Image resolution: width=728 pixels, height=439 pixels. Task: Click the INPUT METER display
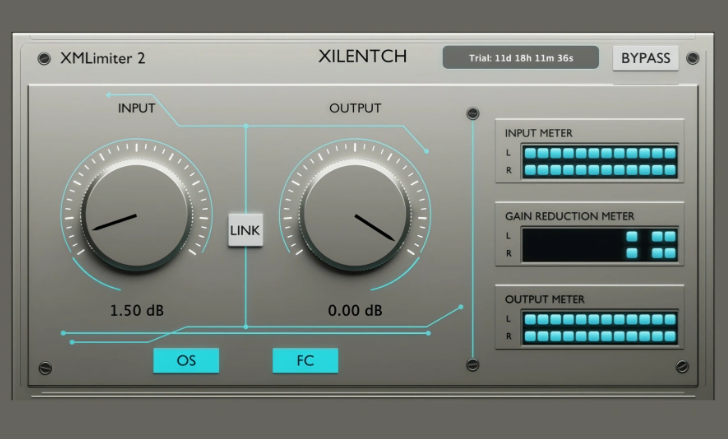tap(600, 161)
